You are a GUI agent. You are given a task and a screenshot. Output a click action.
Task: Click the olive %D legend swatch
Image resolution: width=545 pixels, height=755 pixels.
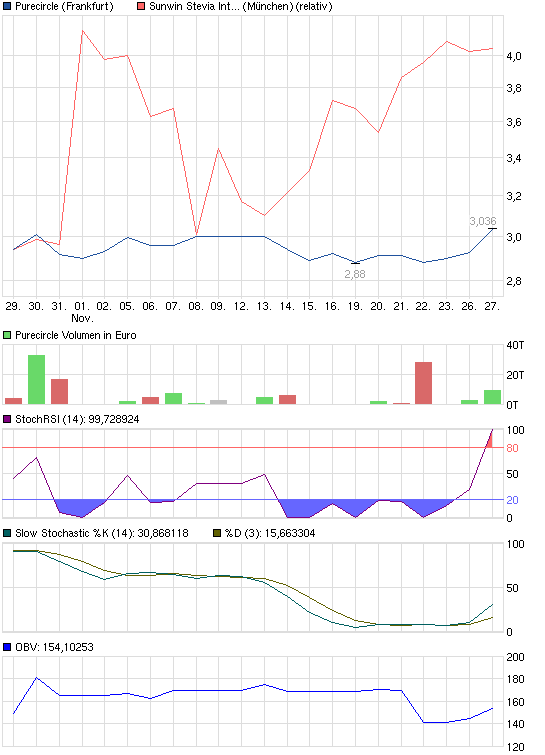pos(217,533)
